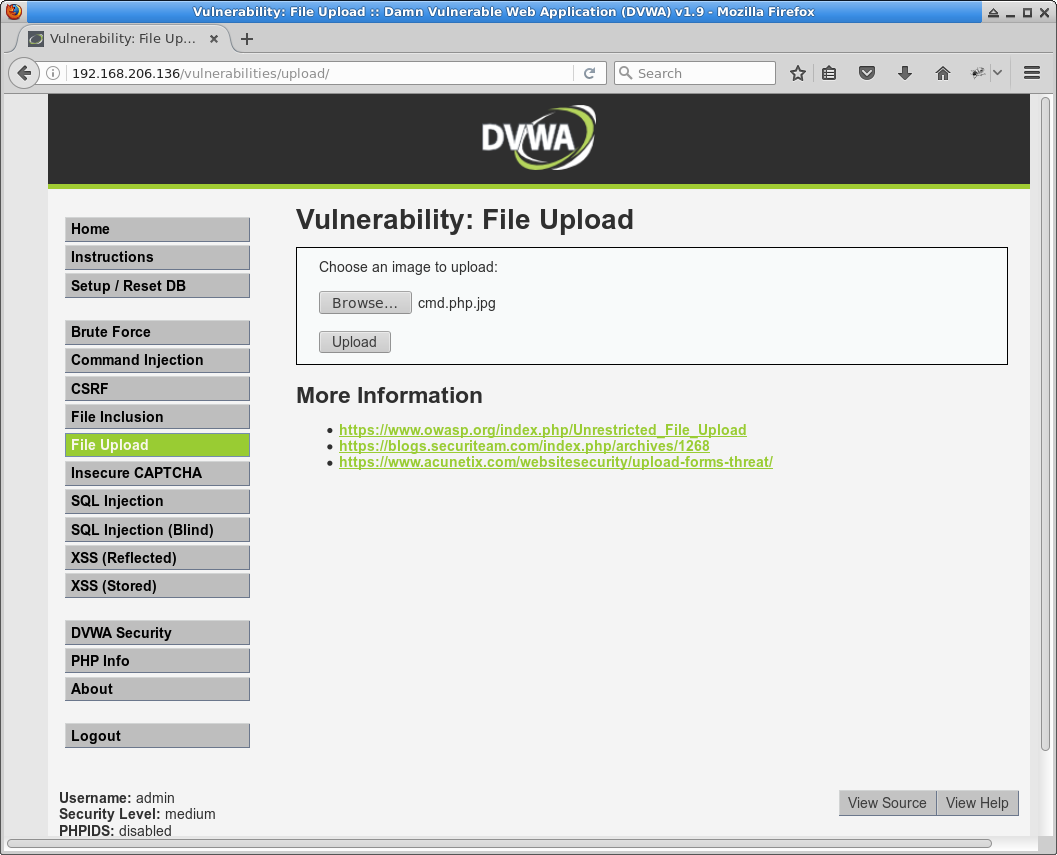Click the Upload button
The width and height of the screenshot is (1057, 855).
pyautogui.click(x=355, y=342)
